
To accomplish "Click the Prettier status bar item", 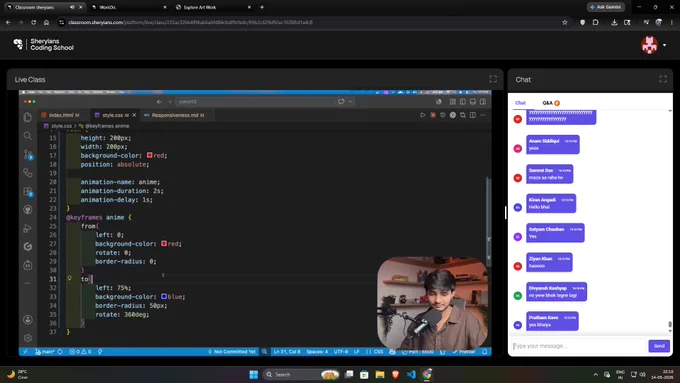I will pyautogui.click(x=464, y=351).
